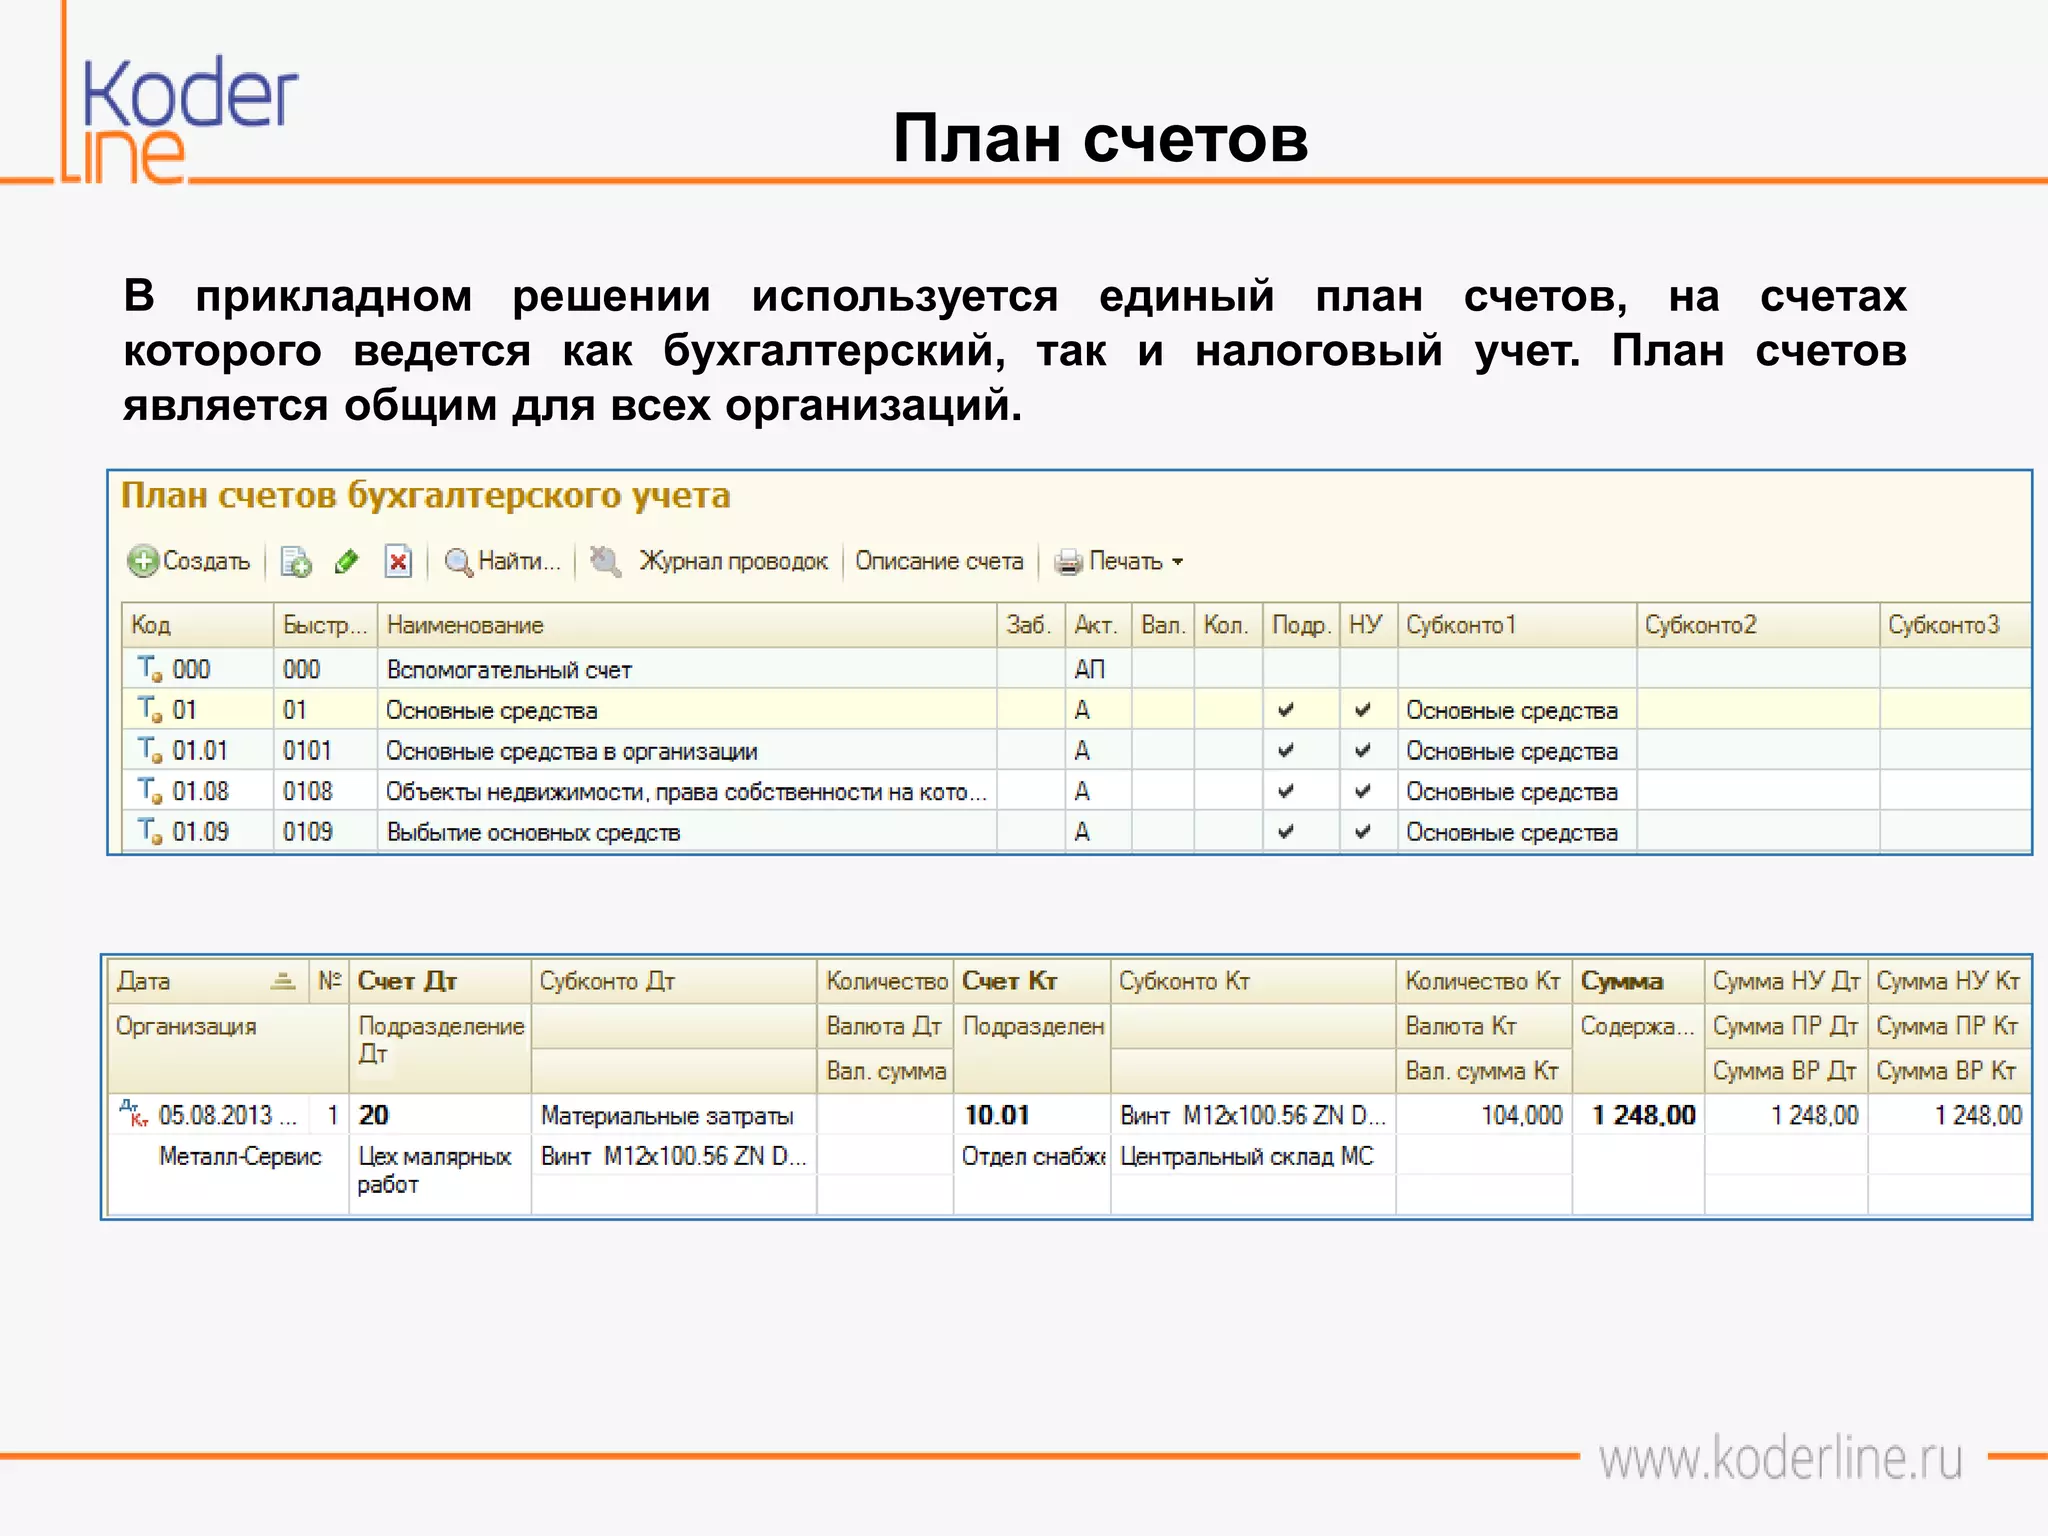Viewport: 2048px width, 1536px height.
Task: Click the Материальные затраты cell
Action: (674, 1115)
